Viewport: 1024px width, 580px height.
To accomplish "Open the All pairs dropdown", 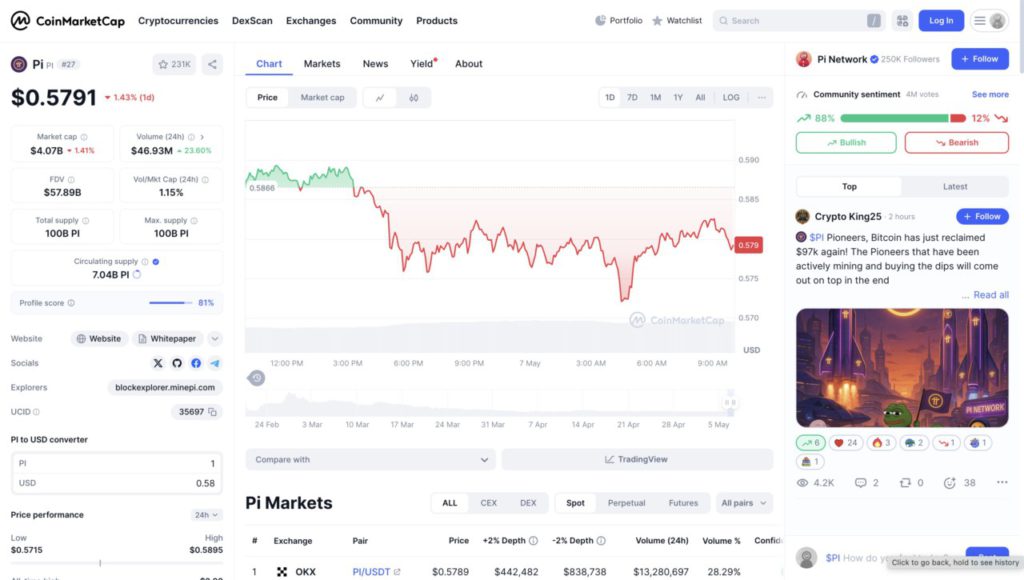I will [745, 503].
